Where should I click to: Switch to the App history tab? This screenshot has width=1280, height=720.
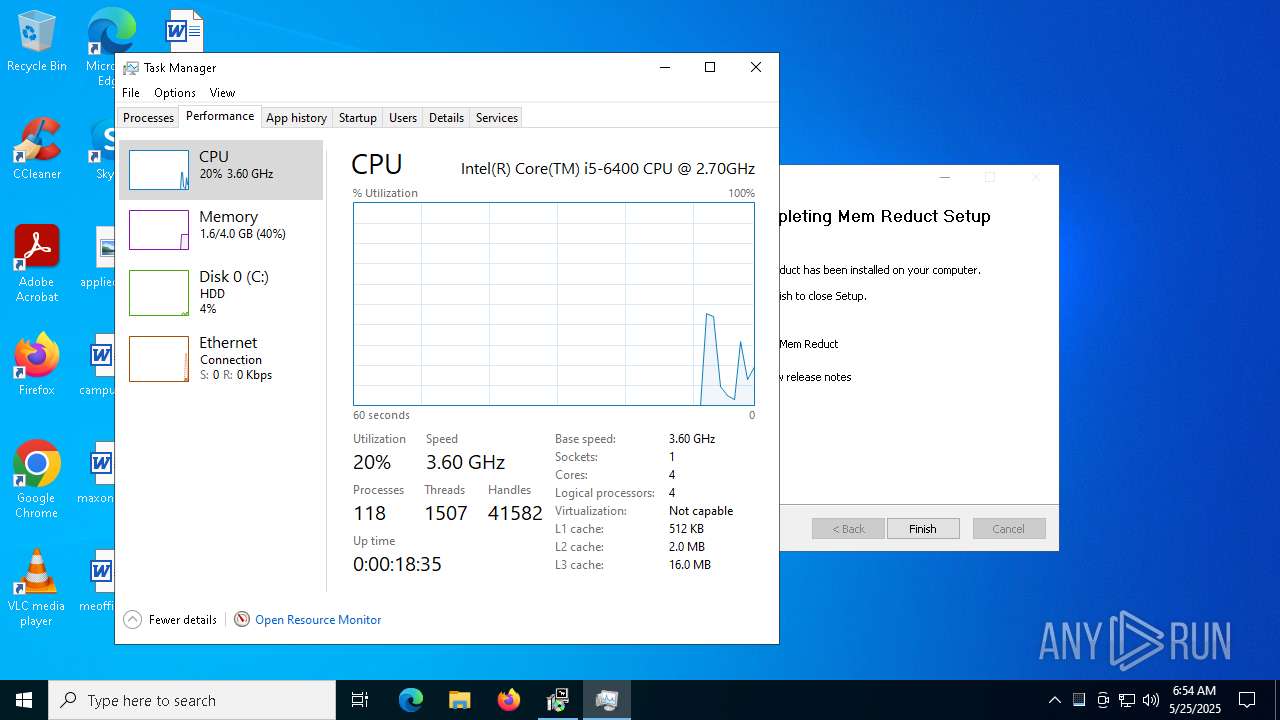tap(296, 118)
